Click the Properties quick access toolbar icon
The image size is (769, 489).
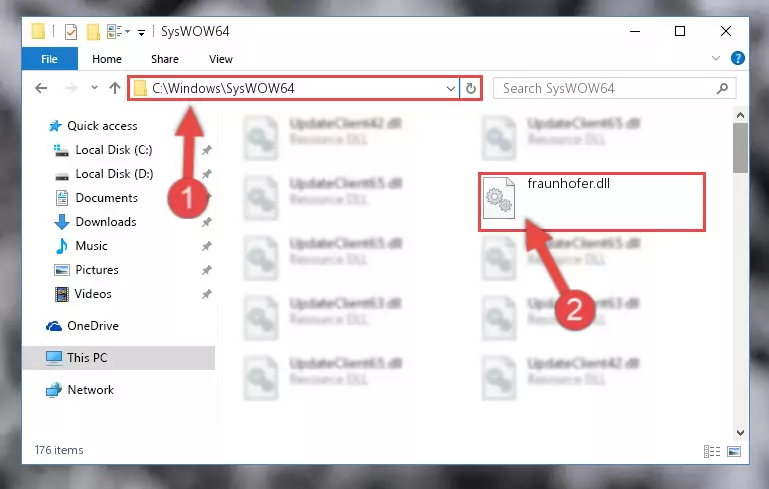coord(71,32)
